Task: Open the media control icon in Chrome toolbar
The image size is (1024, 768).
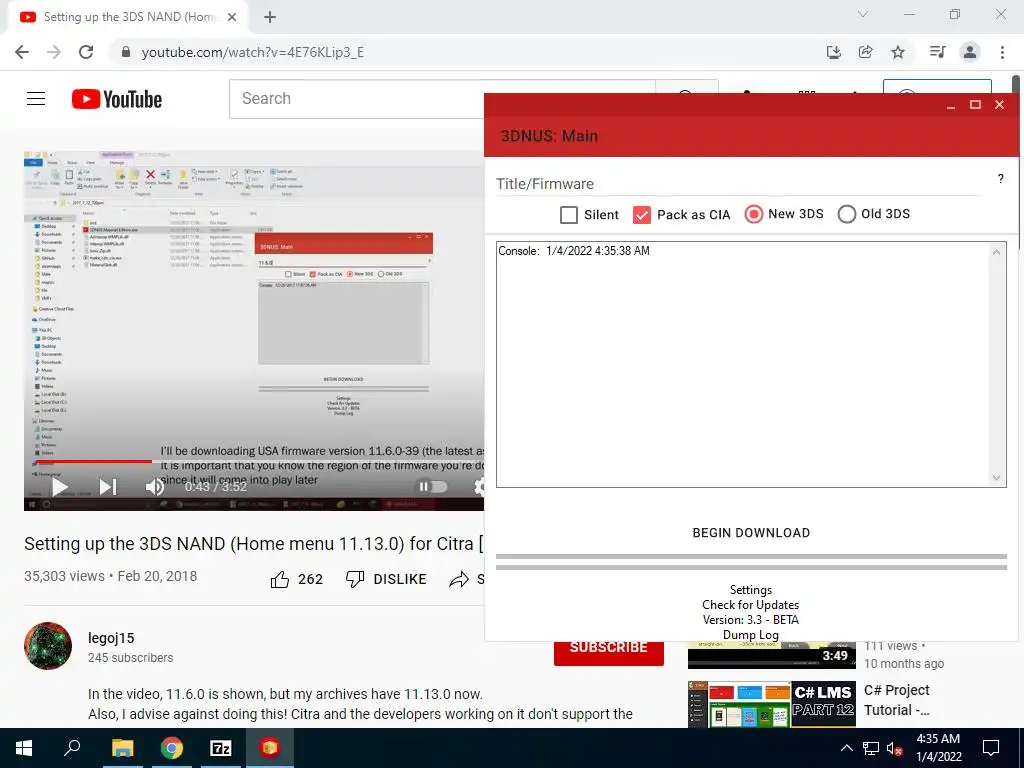Action: 938,52
